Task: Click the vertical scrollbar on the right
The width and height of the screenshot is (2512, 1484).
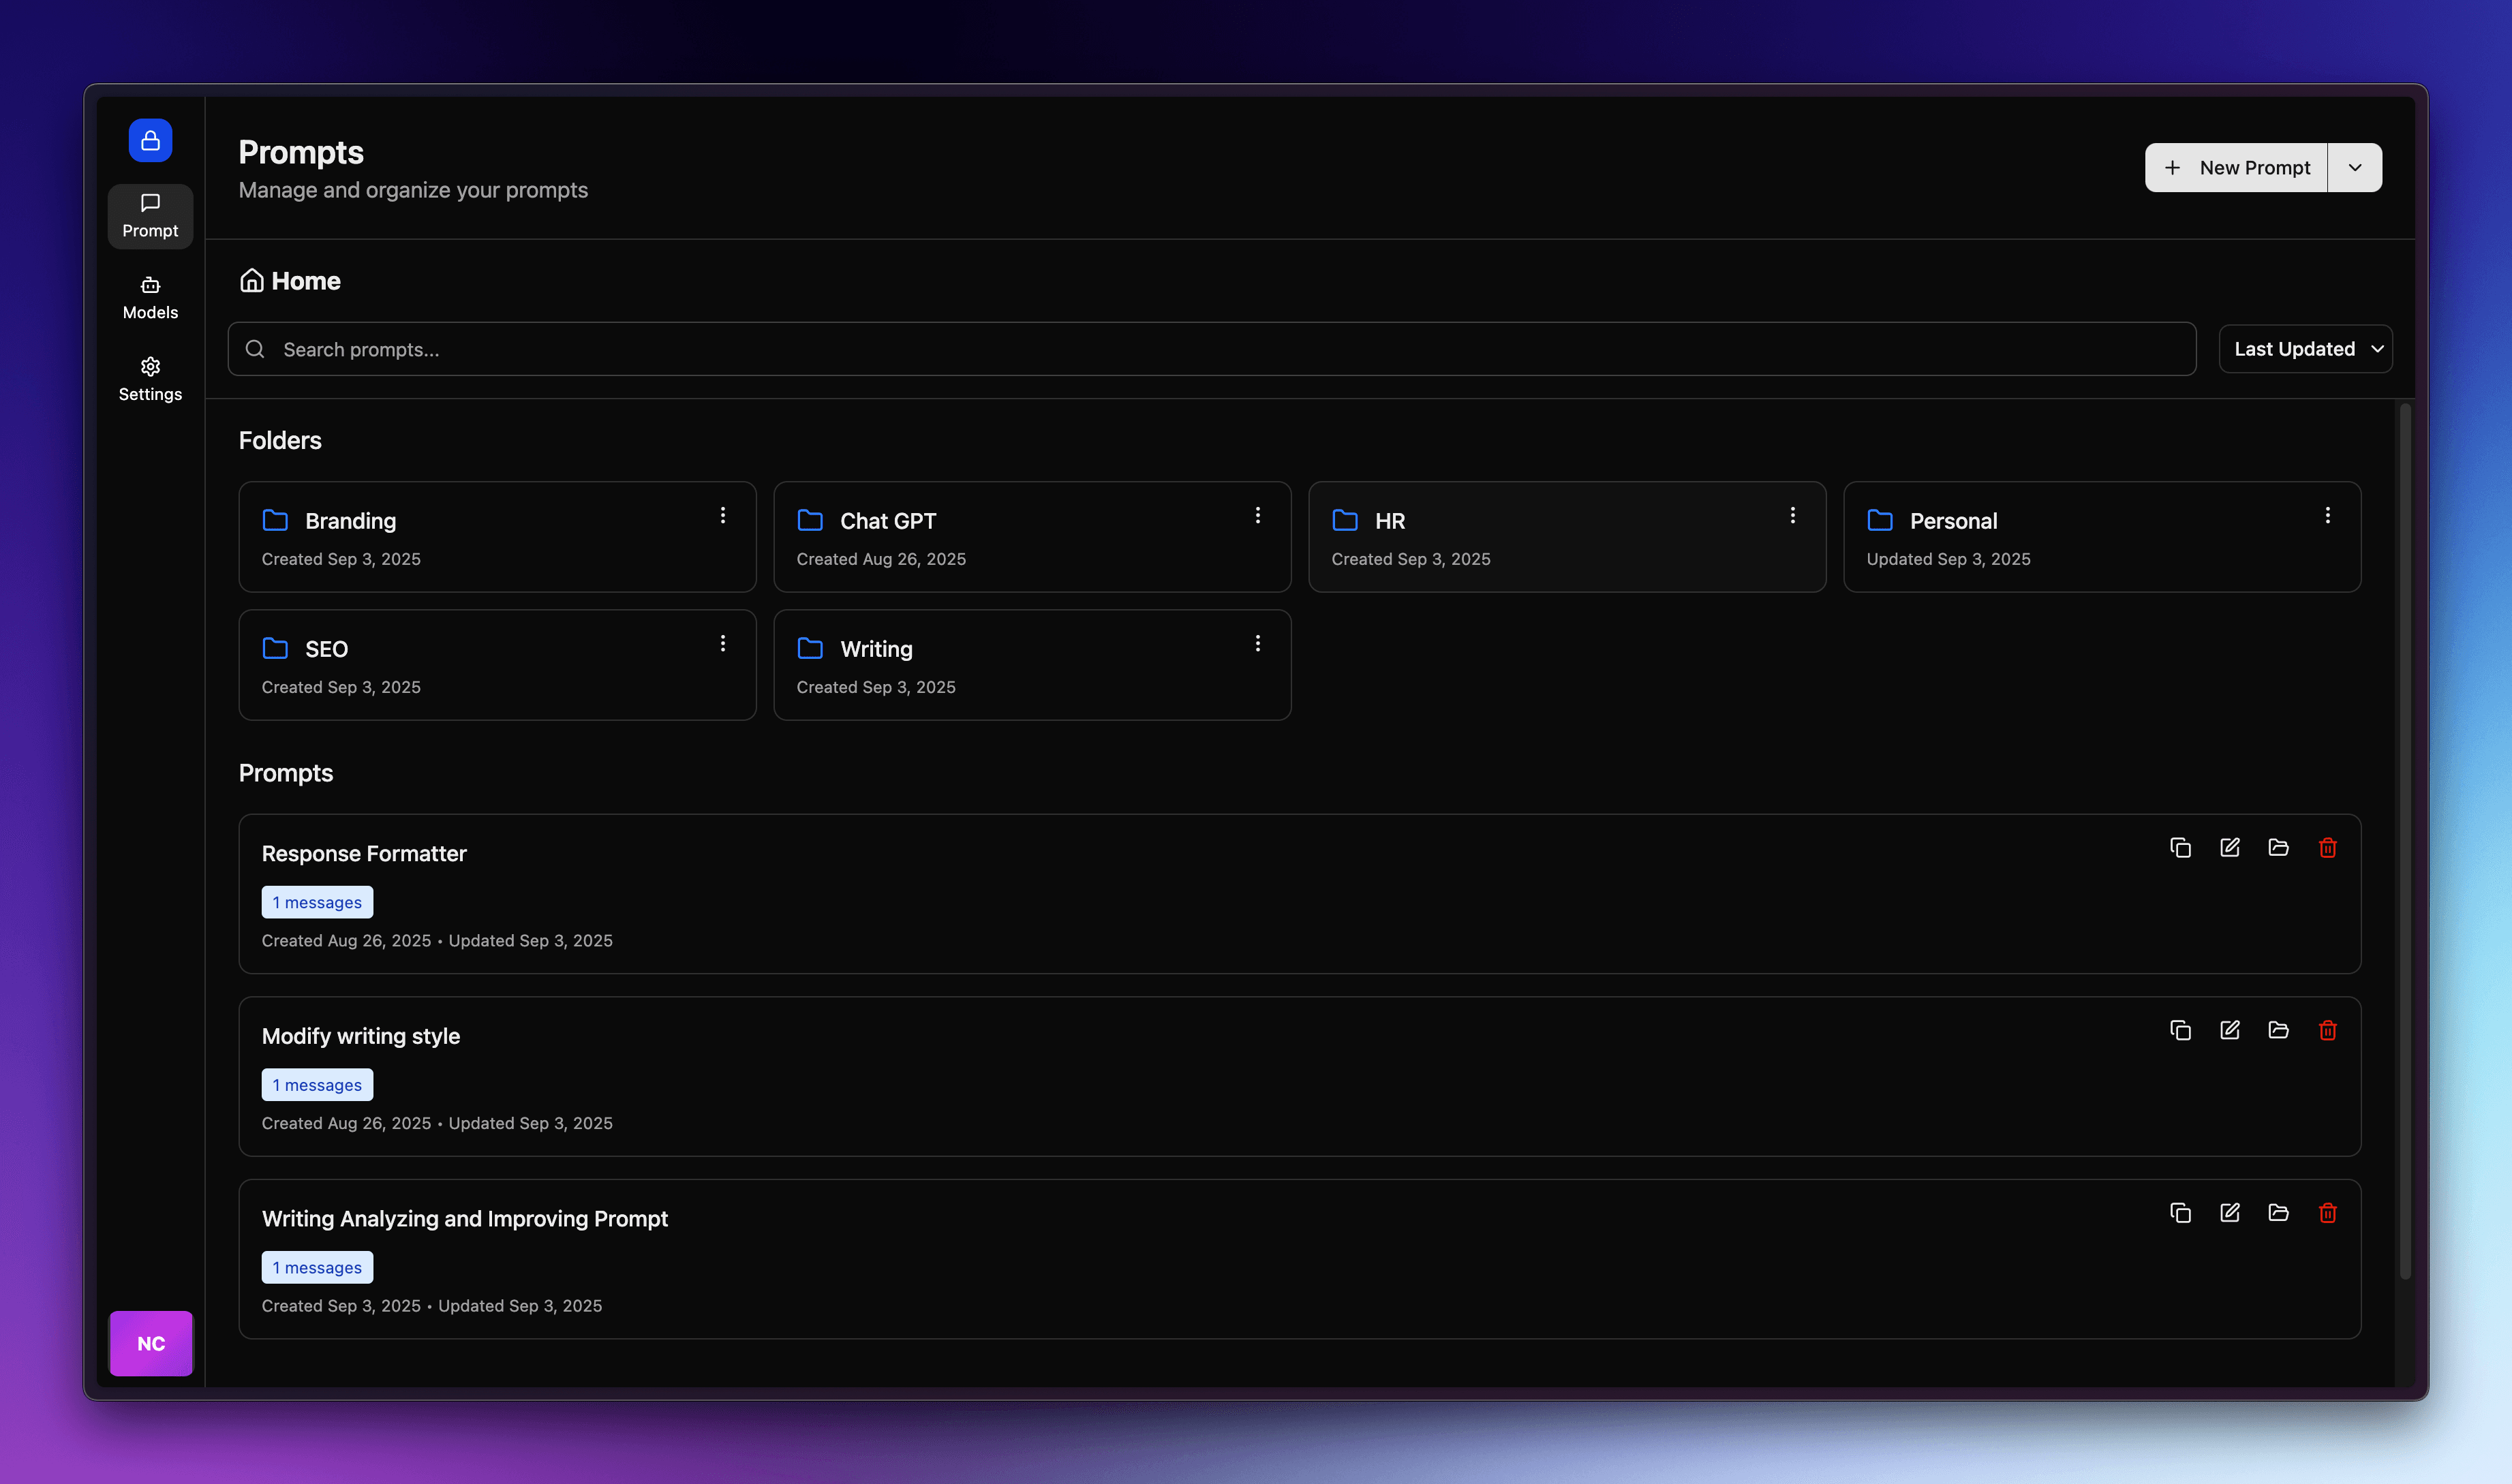Action: tap(2404, 840)
